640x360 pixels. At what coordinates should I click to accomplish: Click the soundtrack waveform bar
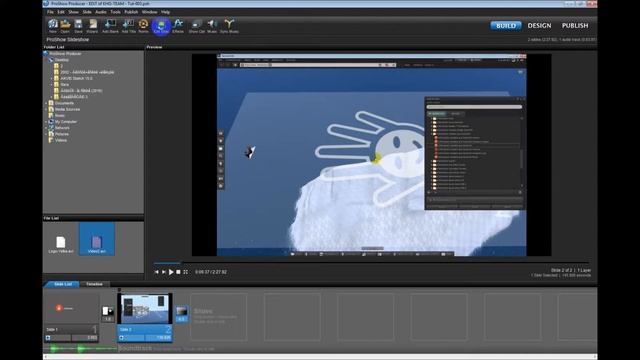(x=80, y=349)
